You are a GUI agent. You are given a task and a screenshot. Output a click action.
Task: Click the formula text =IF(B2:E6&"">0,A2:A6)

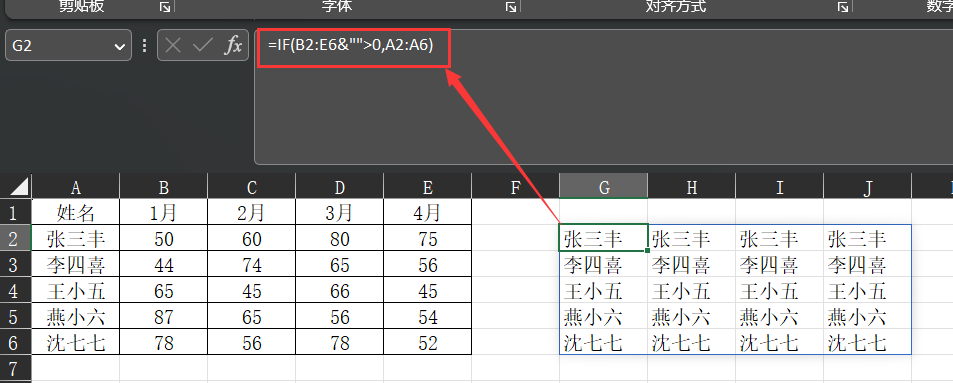(350, 44)
